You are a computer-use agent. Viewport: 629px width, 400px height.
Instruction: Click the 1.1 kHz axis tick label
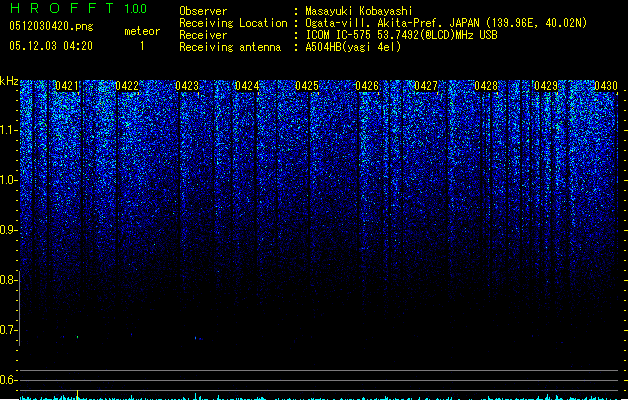[x=8, y=130]
